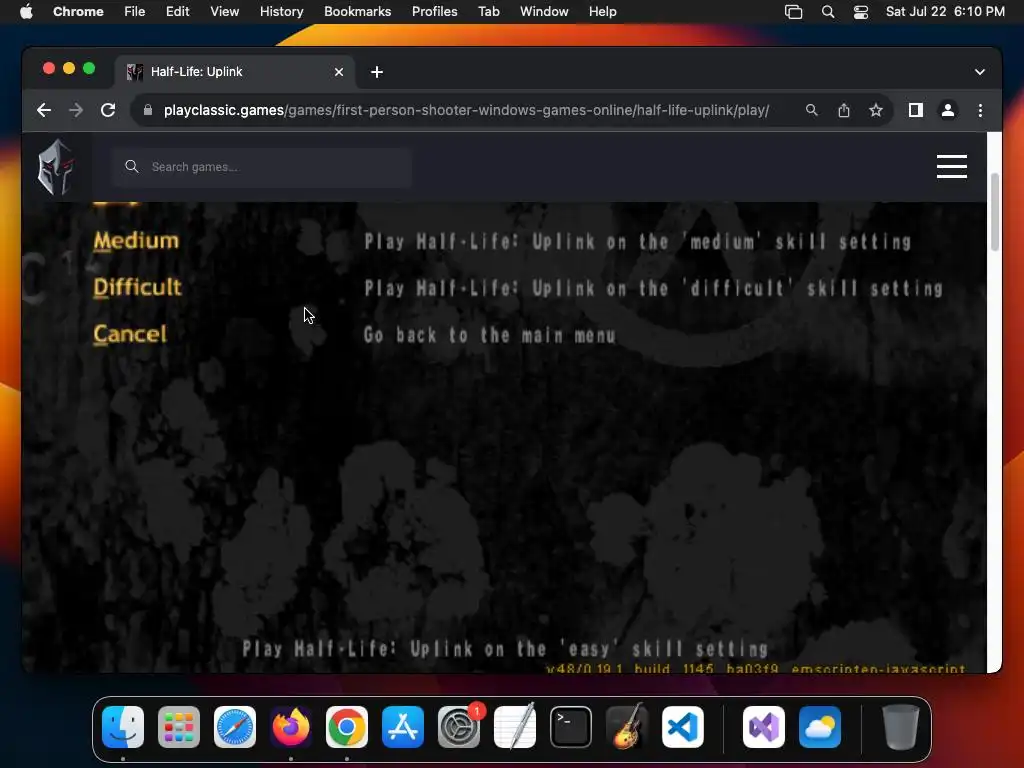Click the search magnifier in games search
Image resolution: width=1024 pixels, height=768 pixels.
pos(132,167)
